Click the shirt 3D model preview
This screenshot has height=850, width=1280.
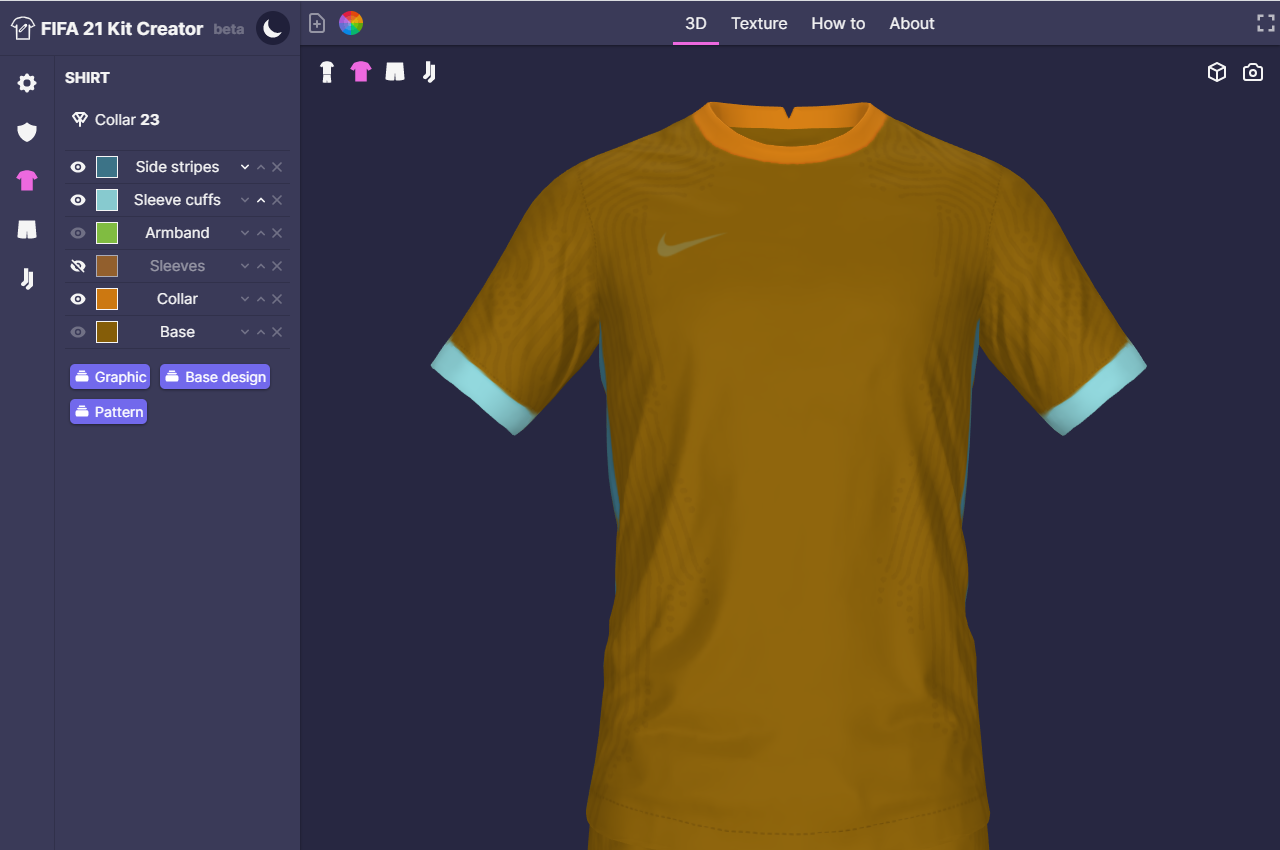coord(788,475)
